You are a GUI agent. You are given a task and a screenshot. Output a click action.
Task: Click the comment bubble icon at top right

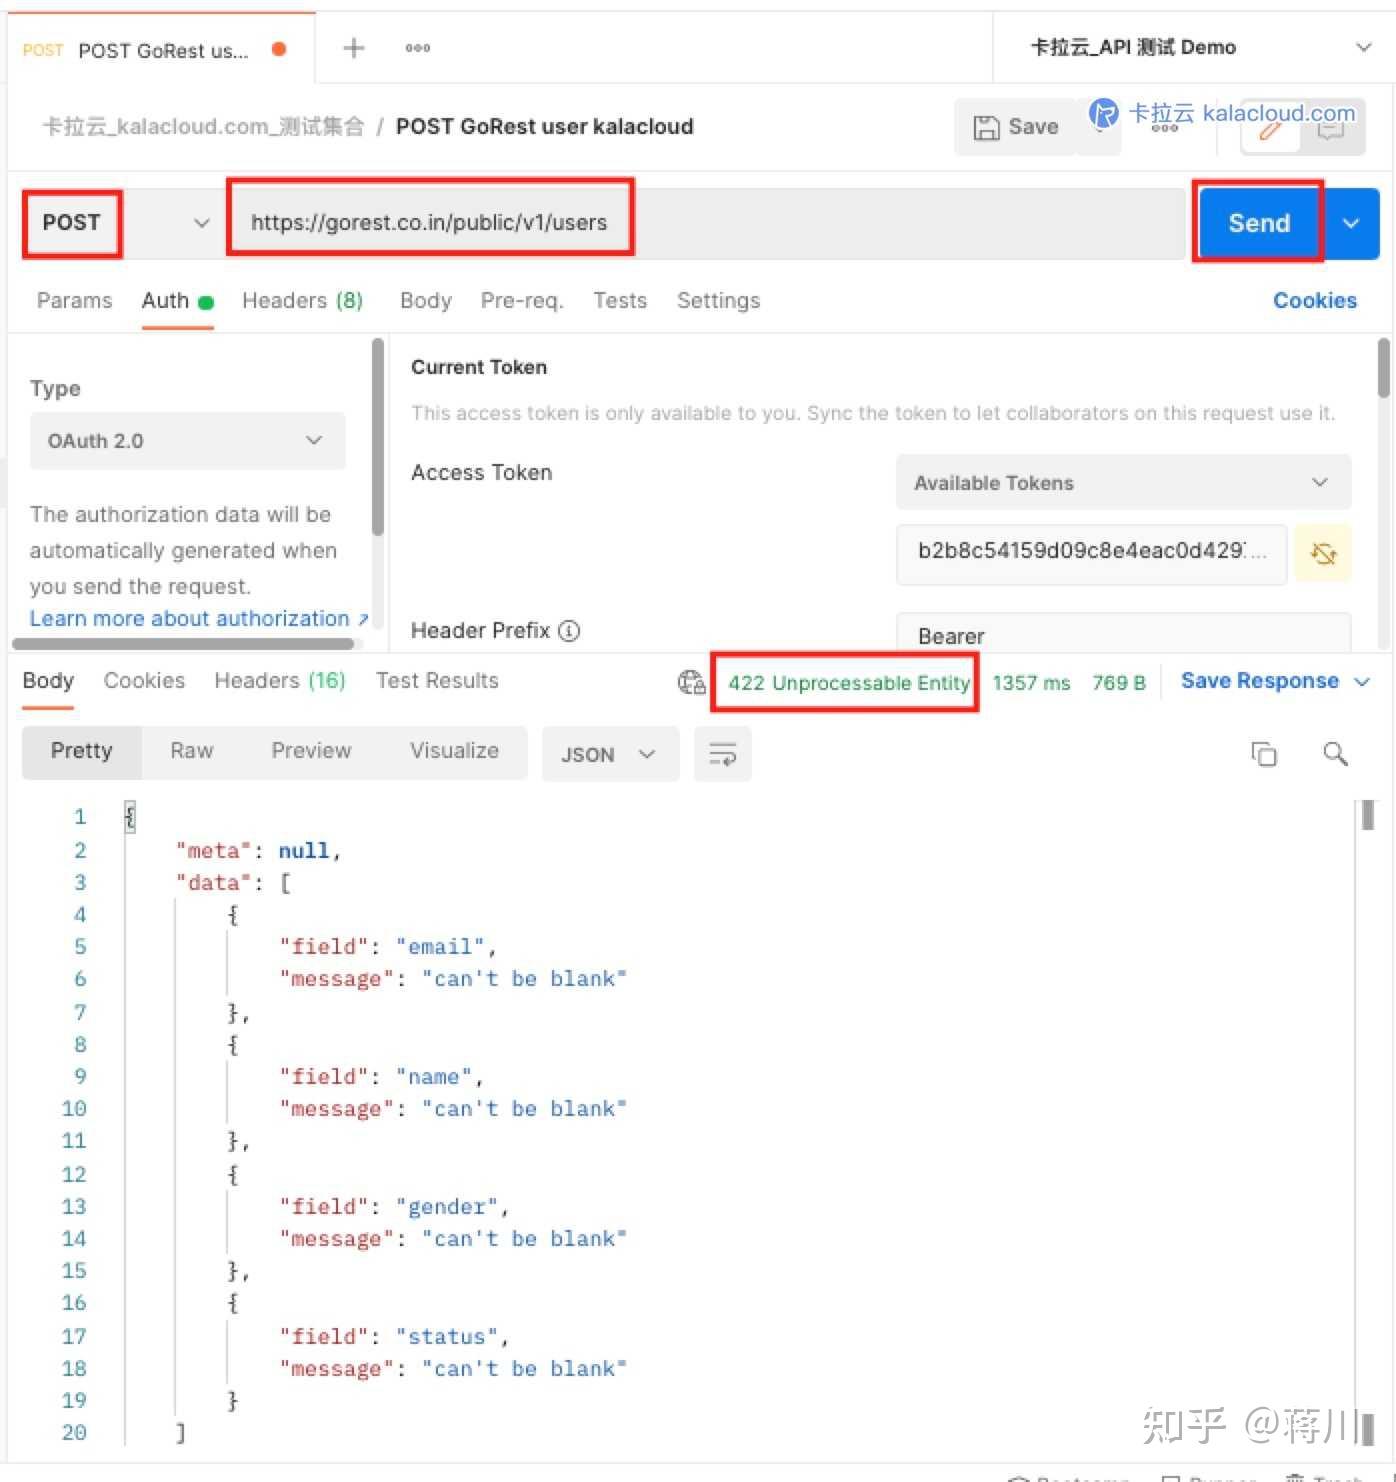1330,130
